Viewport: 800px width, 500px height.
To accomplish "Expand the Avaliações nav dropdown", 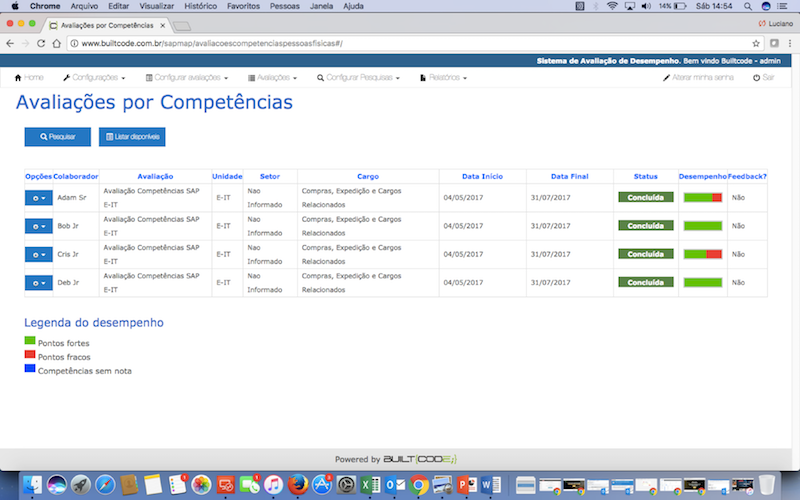I will point(272,78).
